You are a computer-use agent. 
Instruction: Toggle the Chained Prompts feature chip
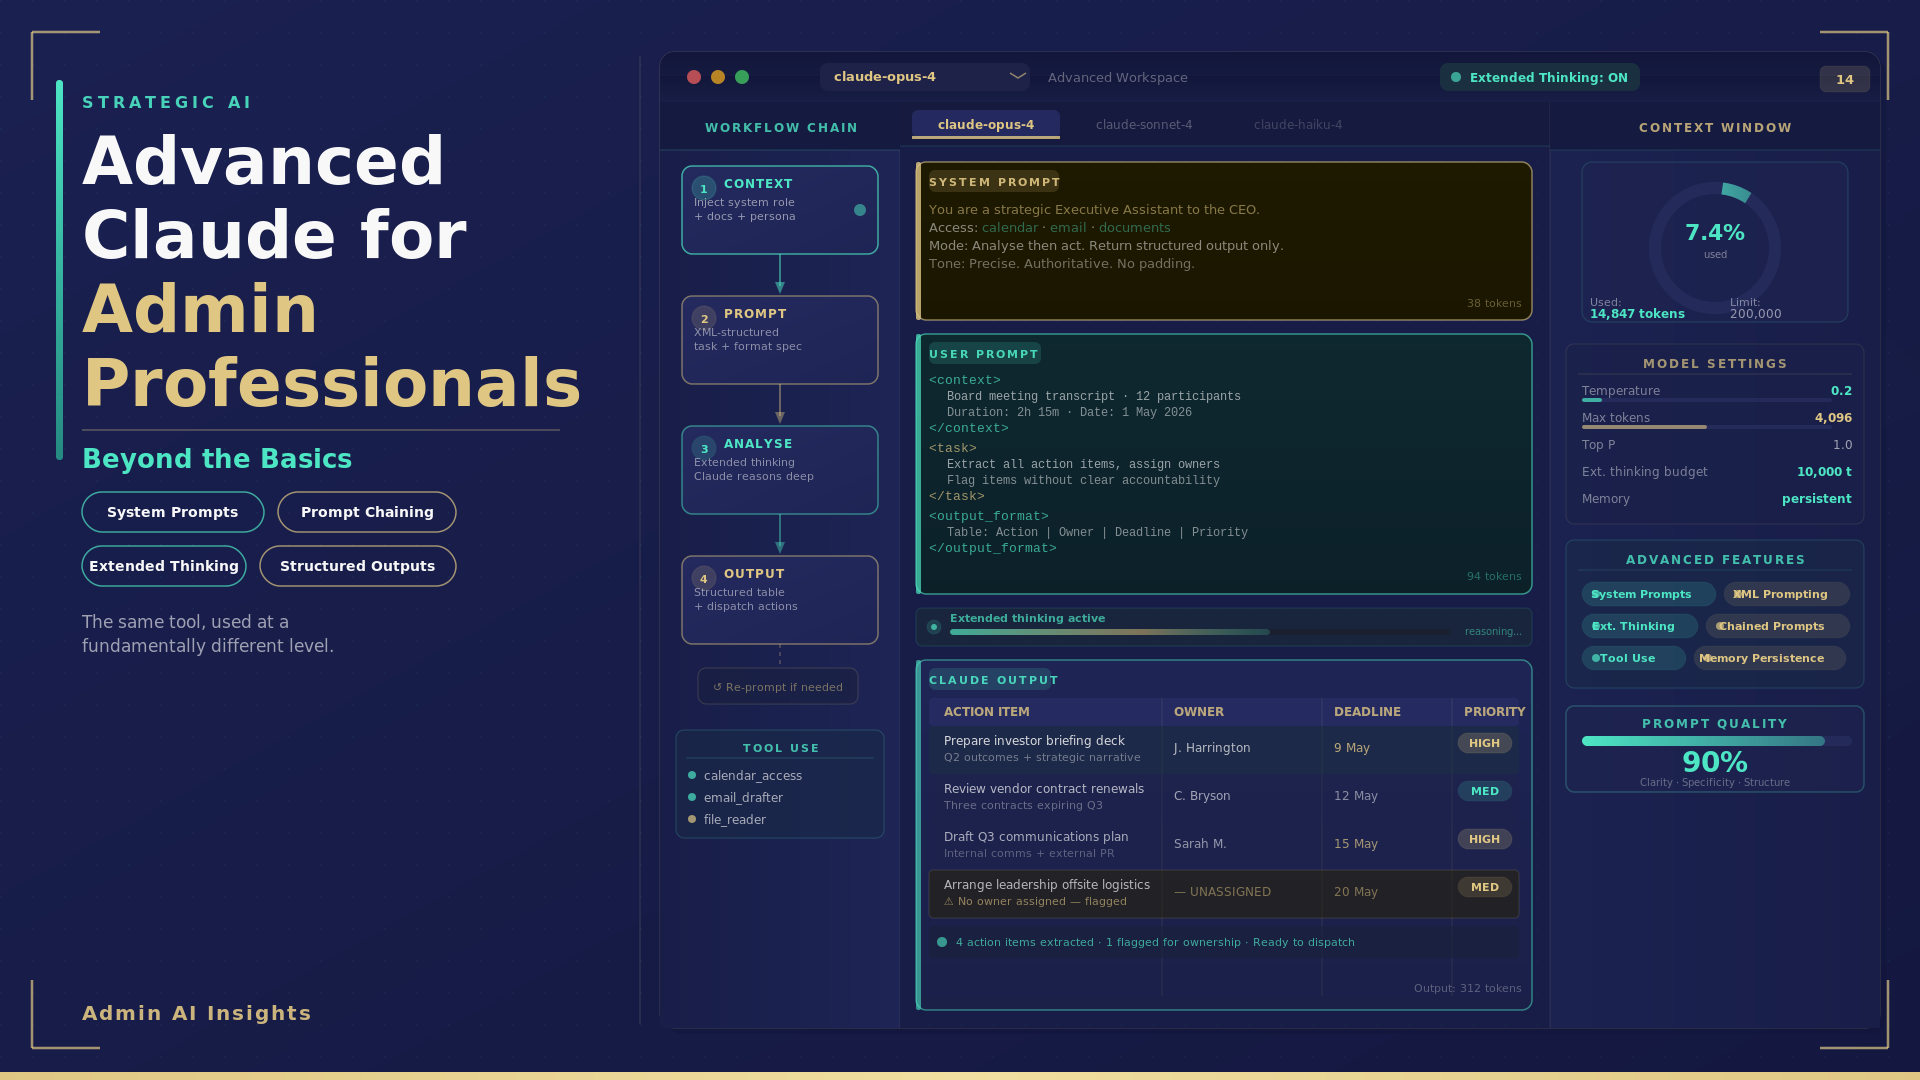click(1777, 626)
